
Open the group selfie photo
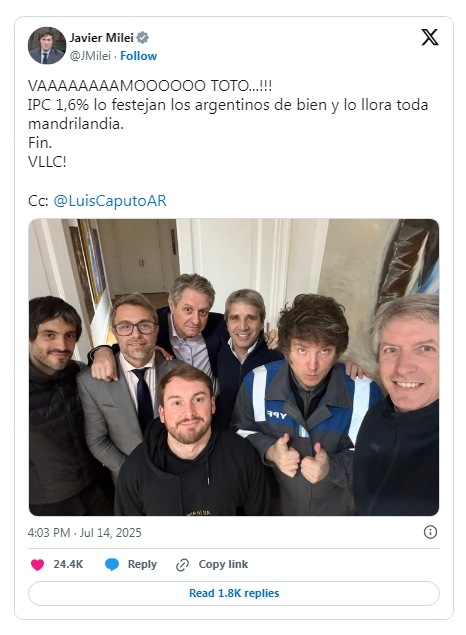tap(234, 367)
